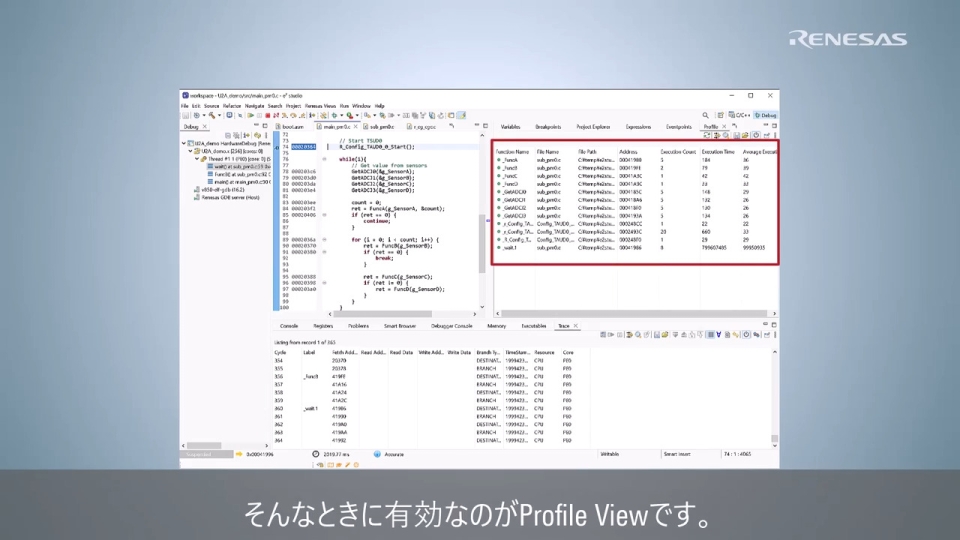Select the _GetADC0 row in Profile table
The image size is (960, 540).
pos(636,192)
